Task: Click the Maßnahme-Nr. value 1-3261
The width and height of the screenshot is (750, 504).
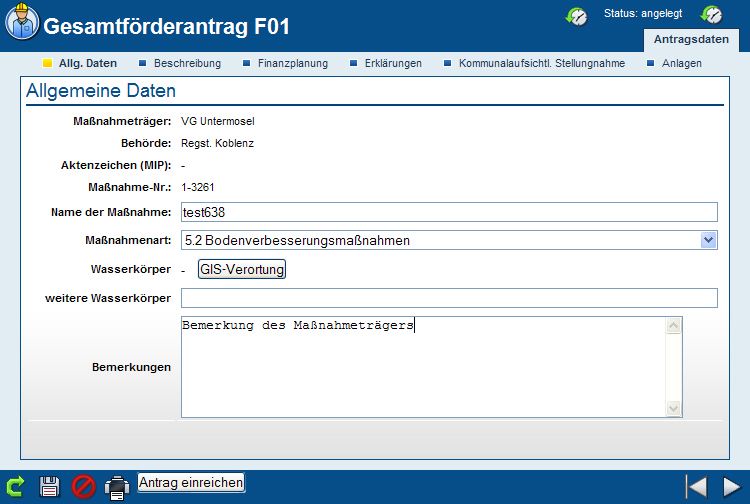Action: [198, 187]
